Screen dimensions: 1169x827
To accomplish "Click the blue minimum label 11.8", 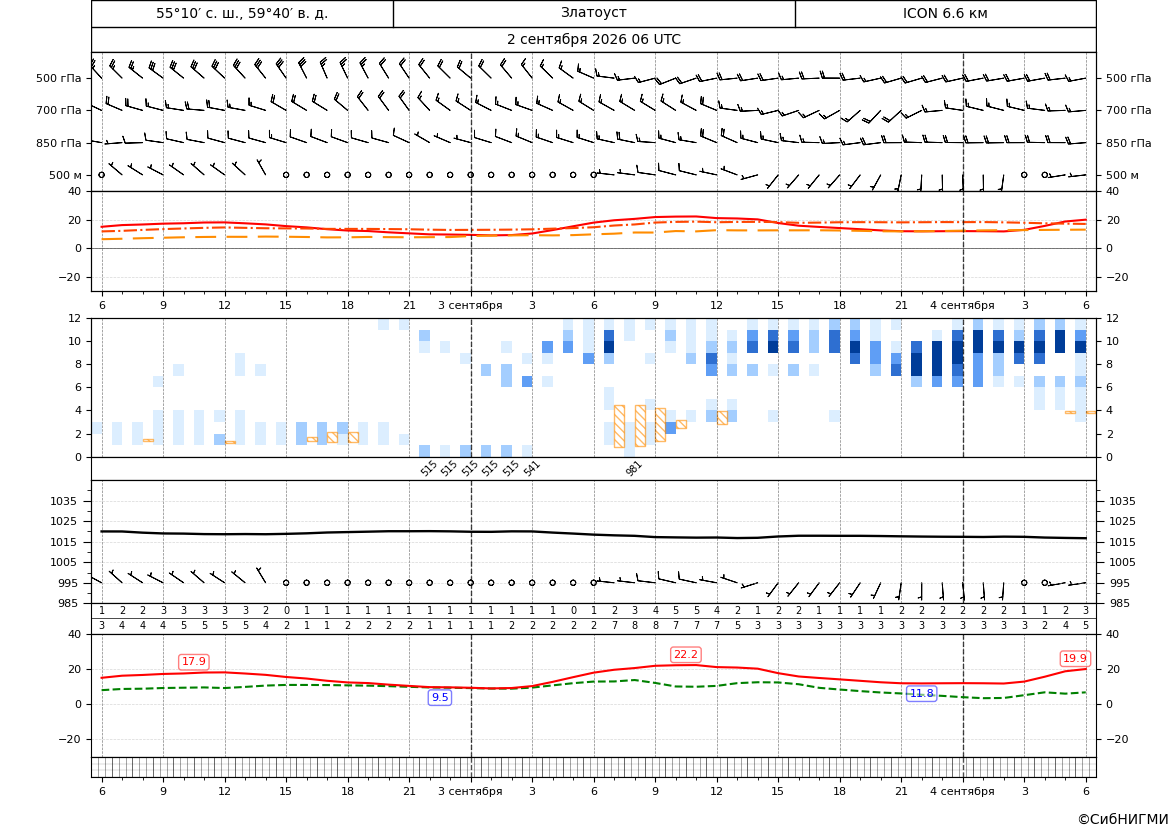I will click(921, 694).
